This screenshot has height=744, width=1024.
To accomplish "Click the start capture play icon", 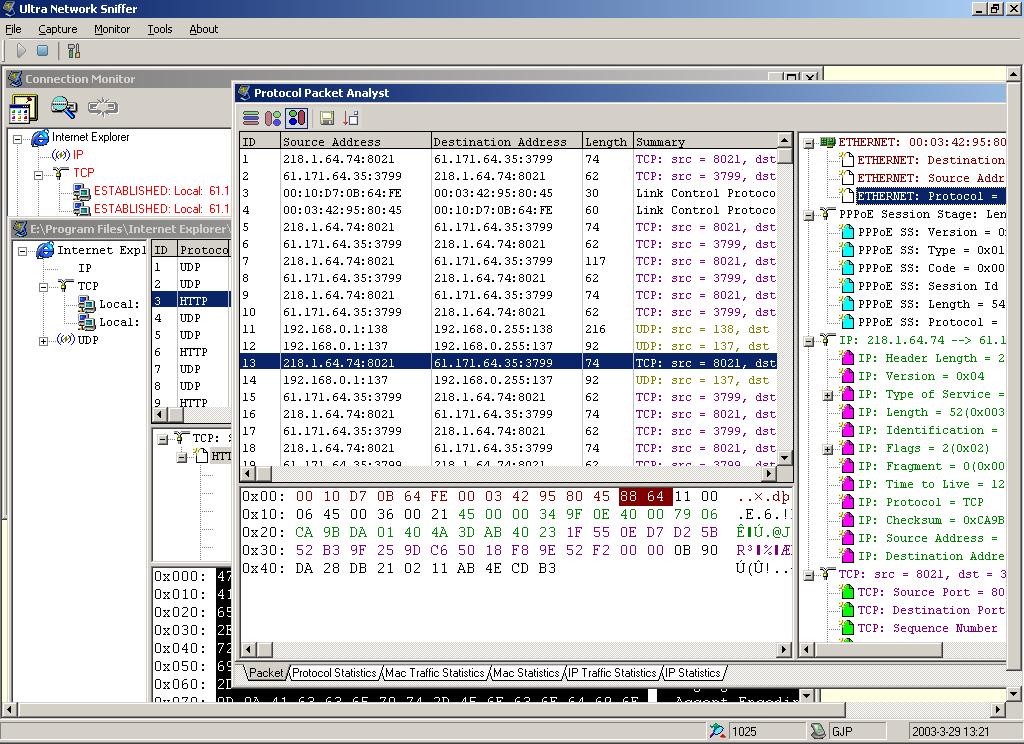I will pyautogui.click(x=21, y=51).
